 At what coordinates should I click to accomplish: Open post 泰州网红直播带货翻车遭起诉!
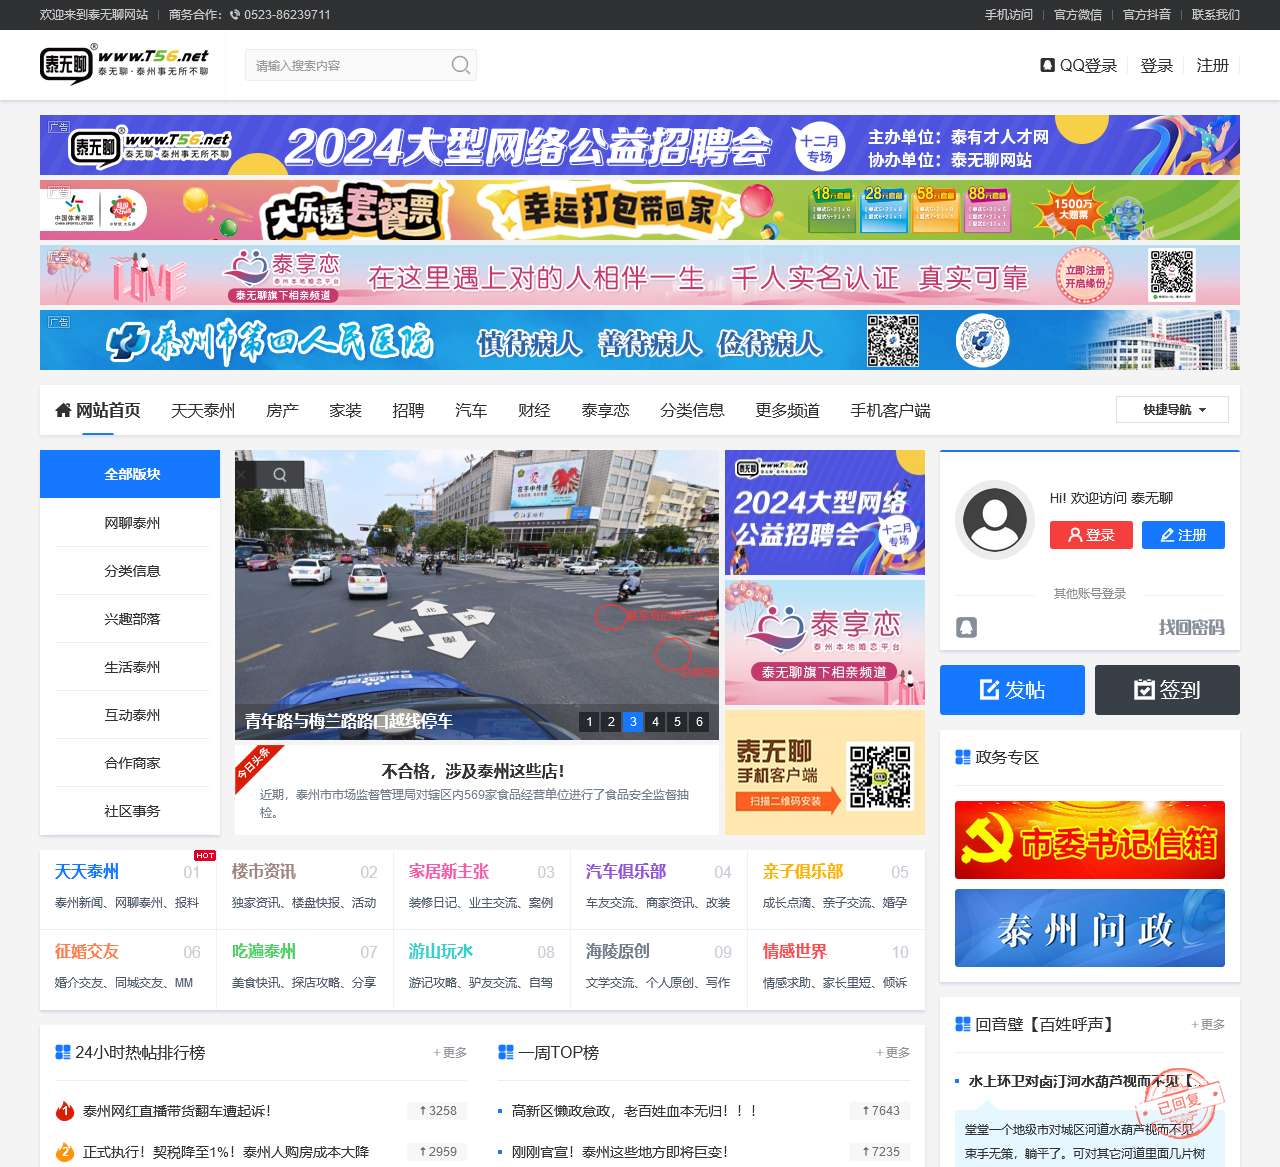[177, 1111]
